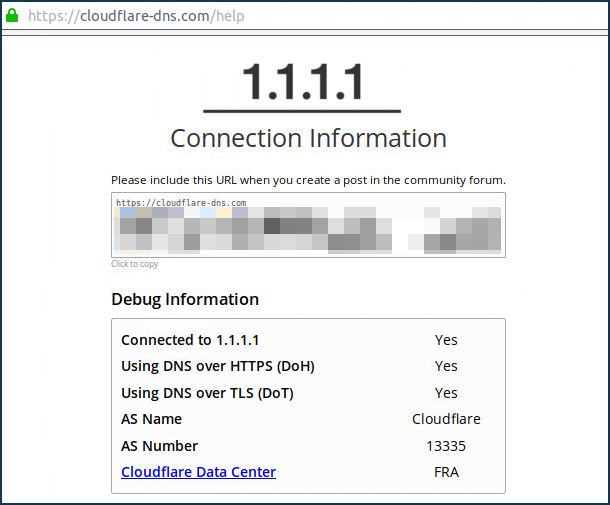Click the 'Click to copy' label
This screenshot has height=505, width=610.
pos(135,264)
